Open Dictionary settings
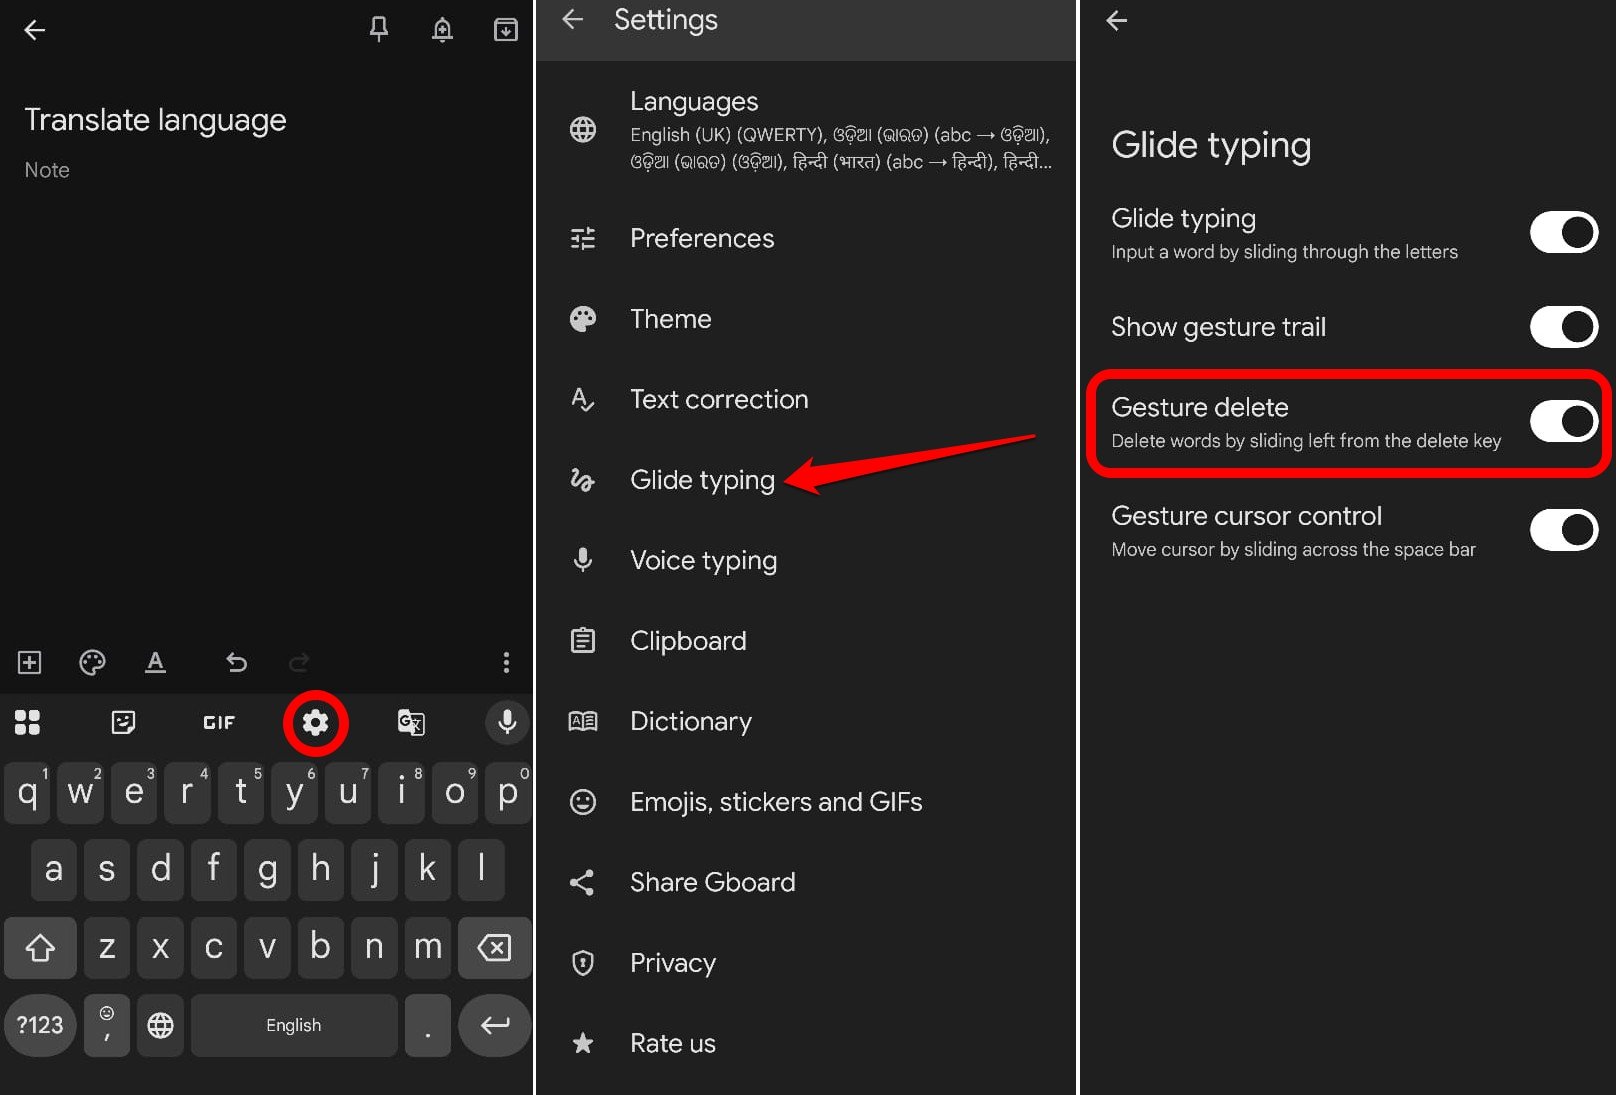This screenshot has height=1095, width=1616. [806, 721]
